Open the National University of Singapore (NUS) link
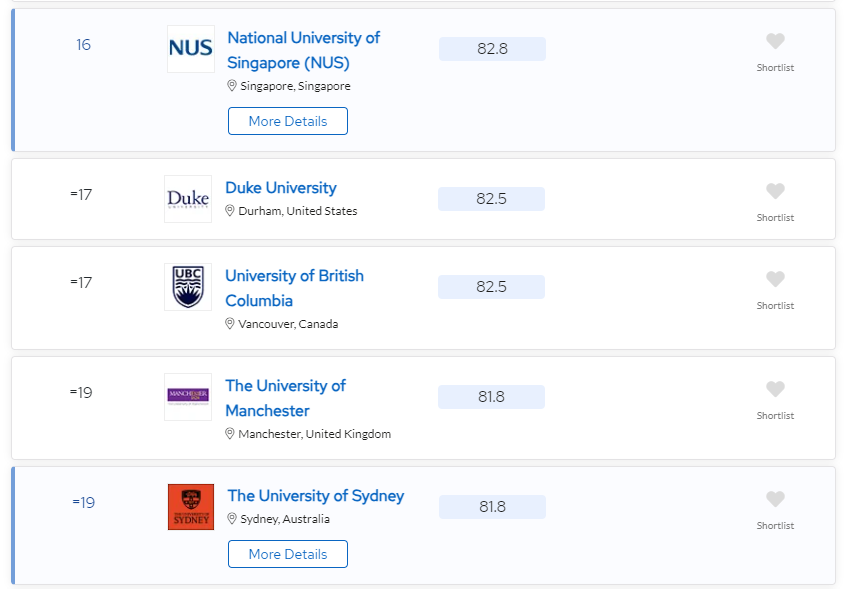The width and height of the screenshot is (845, 589). (x=303, y=50)
